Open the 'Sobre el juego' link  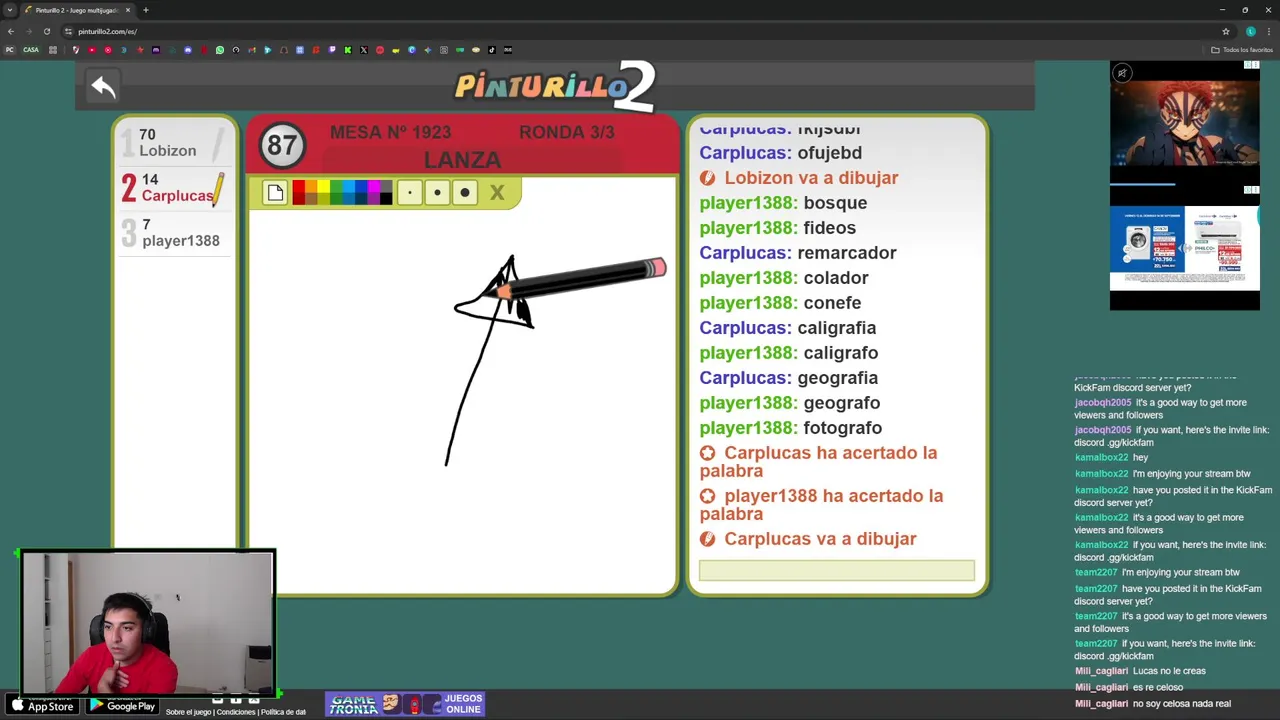pyautogui.click(x=188, y=712)
